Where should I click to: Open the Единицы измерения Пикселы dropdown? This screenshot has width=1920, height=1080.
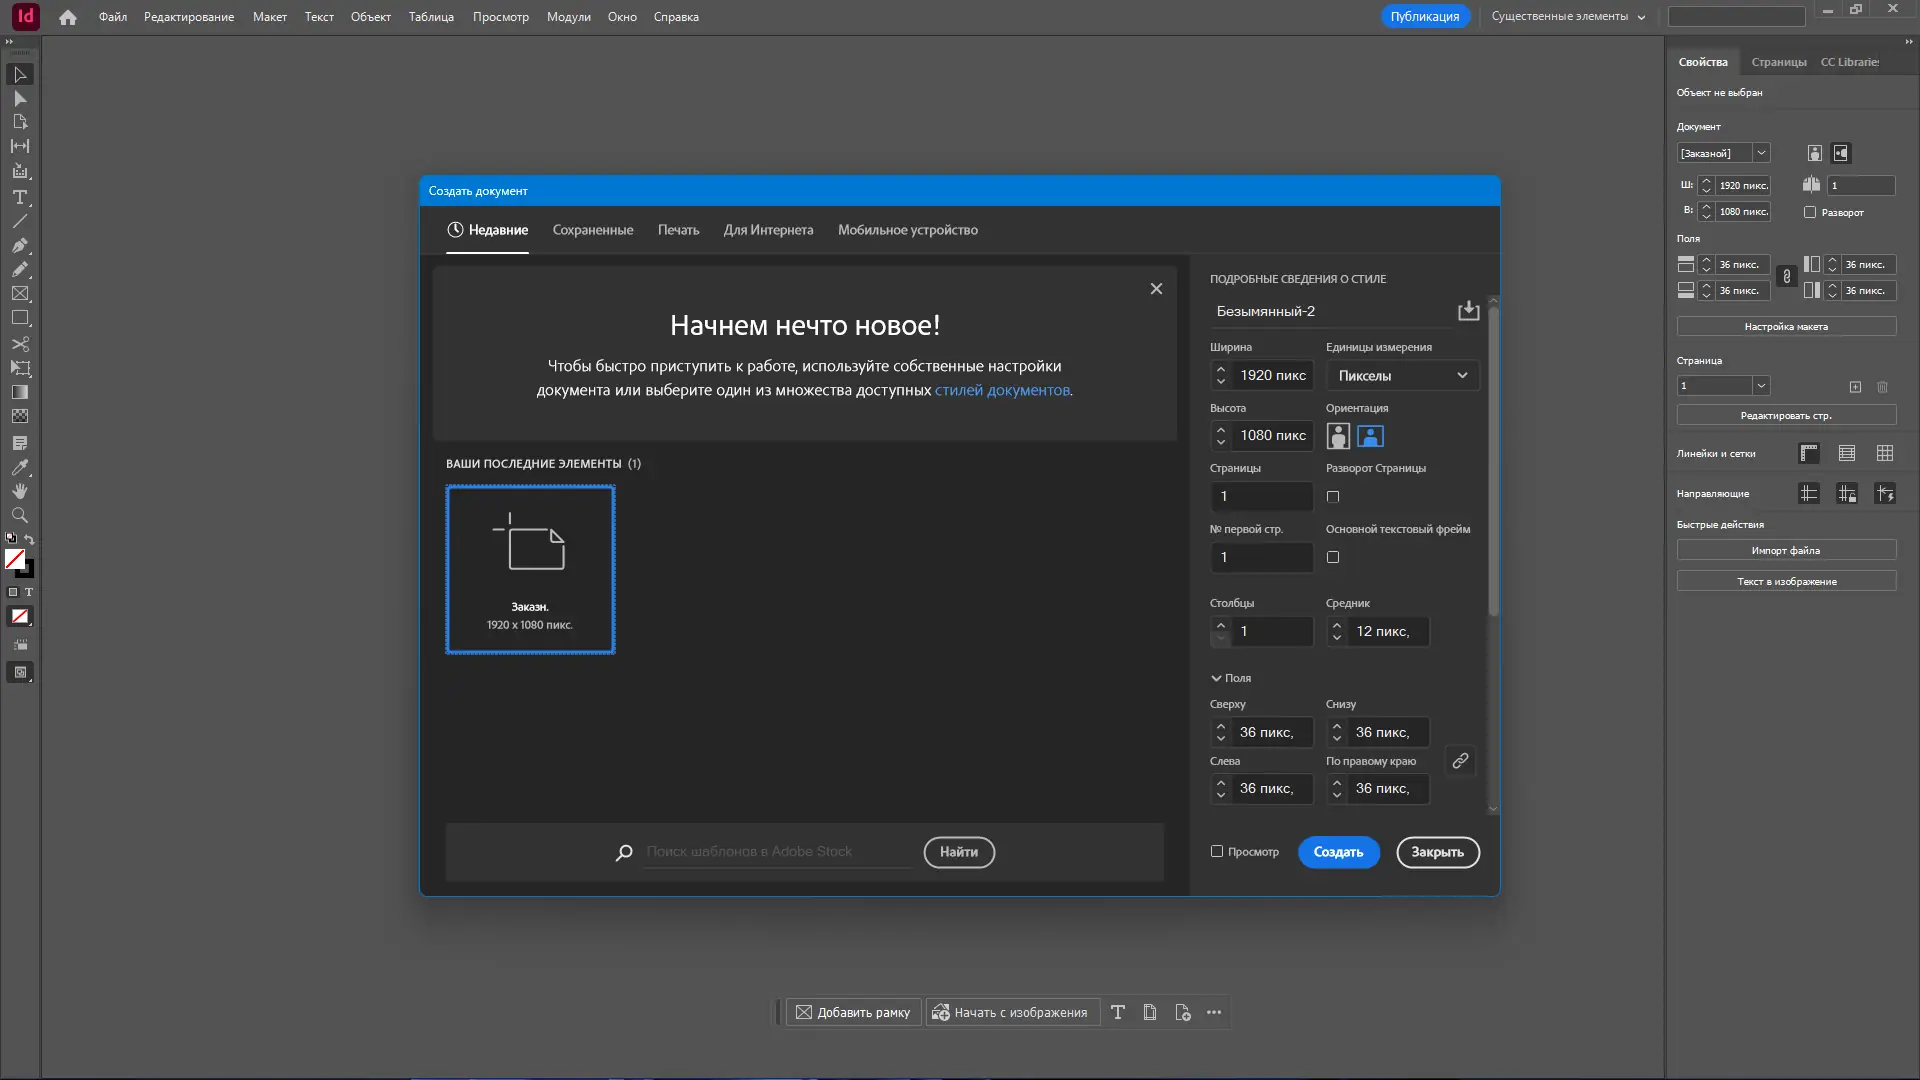(1402, 376)
